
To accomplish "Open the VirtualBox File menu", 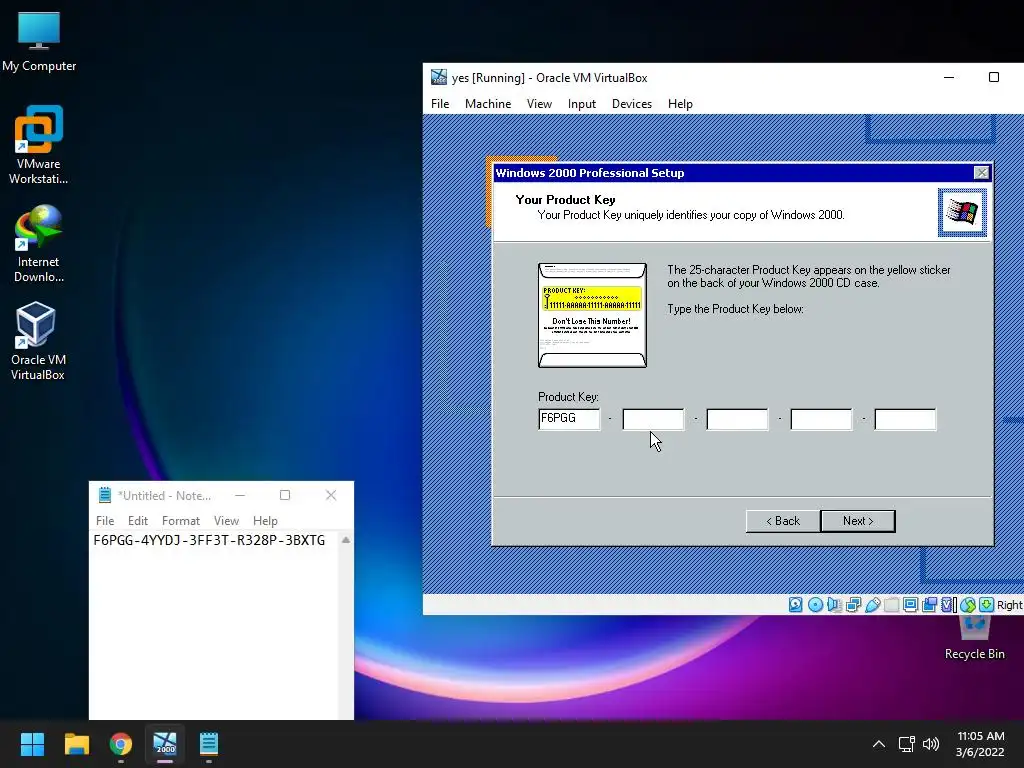I will pos(440,104).
